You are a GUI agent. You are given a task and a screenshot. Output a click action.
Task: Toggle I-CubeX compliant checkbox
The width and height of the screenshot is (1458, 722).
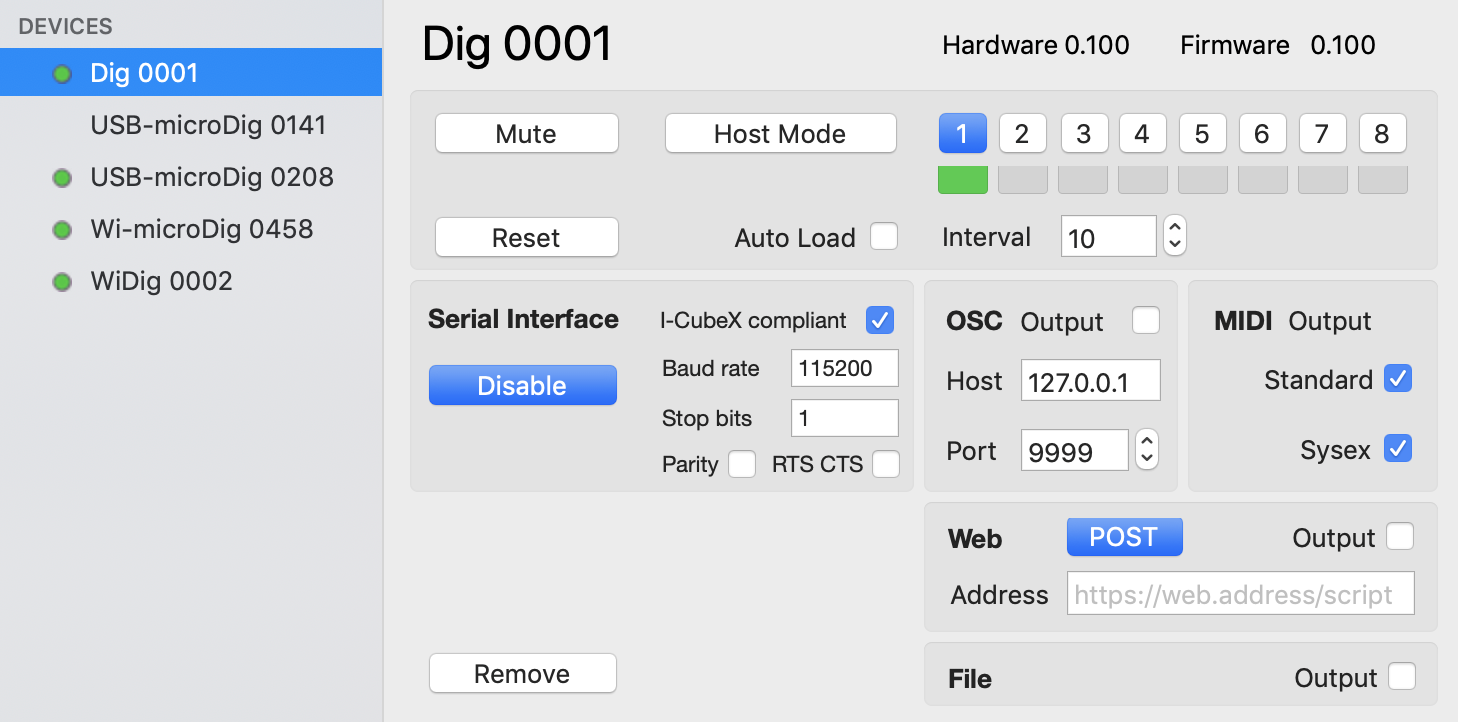tap(880, 320)
